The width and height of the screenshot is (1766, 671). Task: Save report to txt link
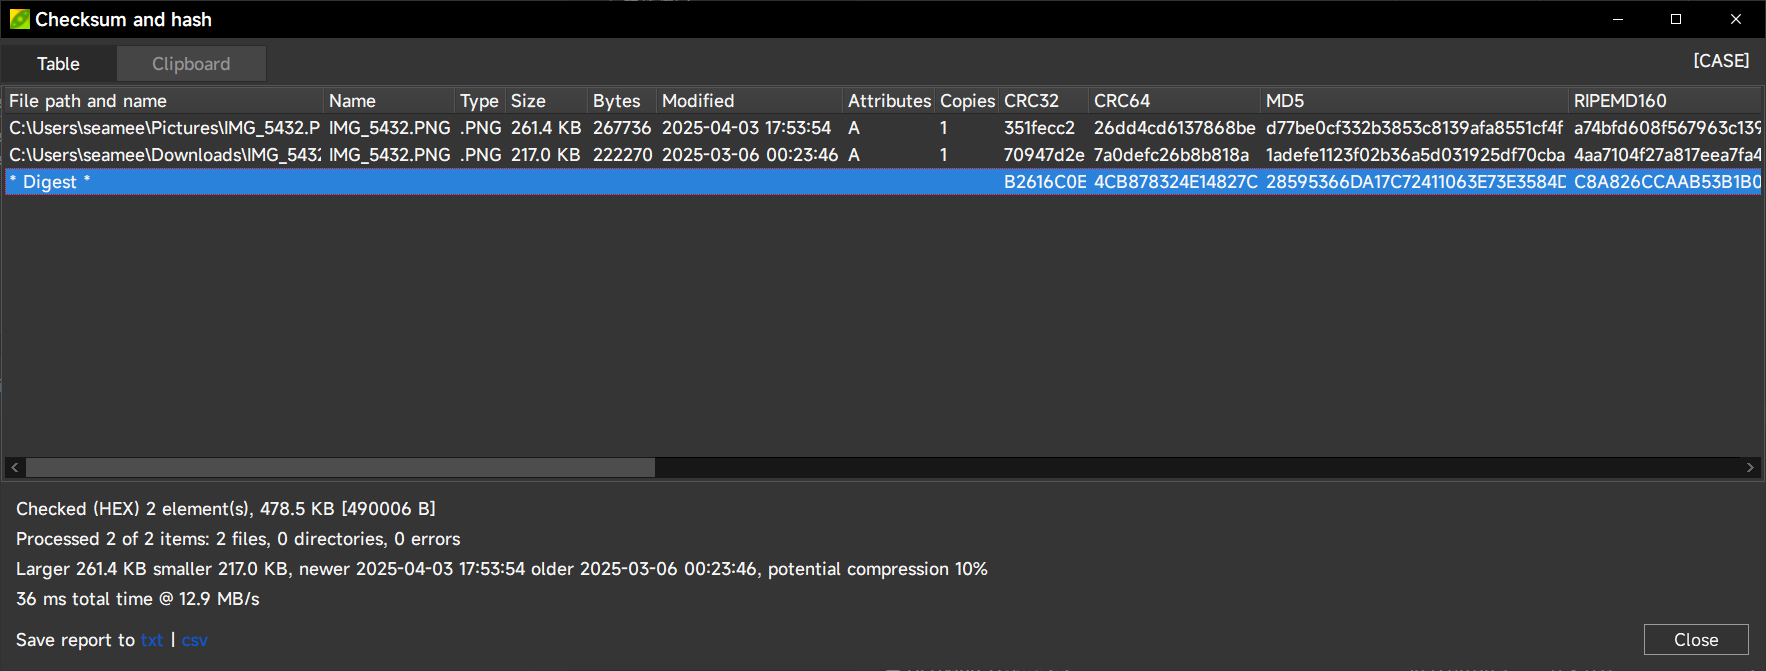point(152,640)
